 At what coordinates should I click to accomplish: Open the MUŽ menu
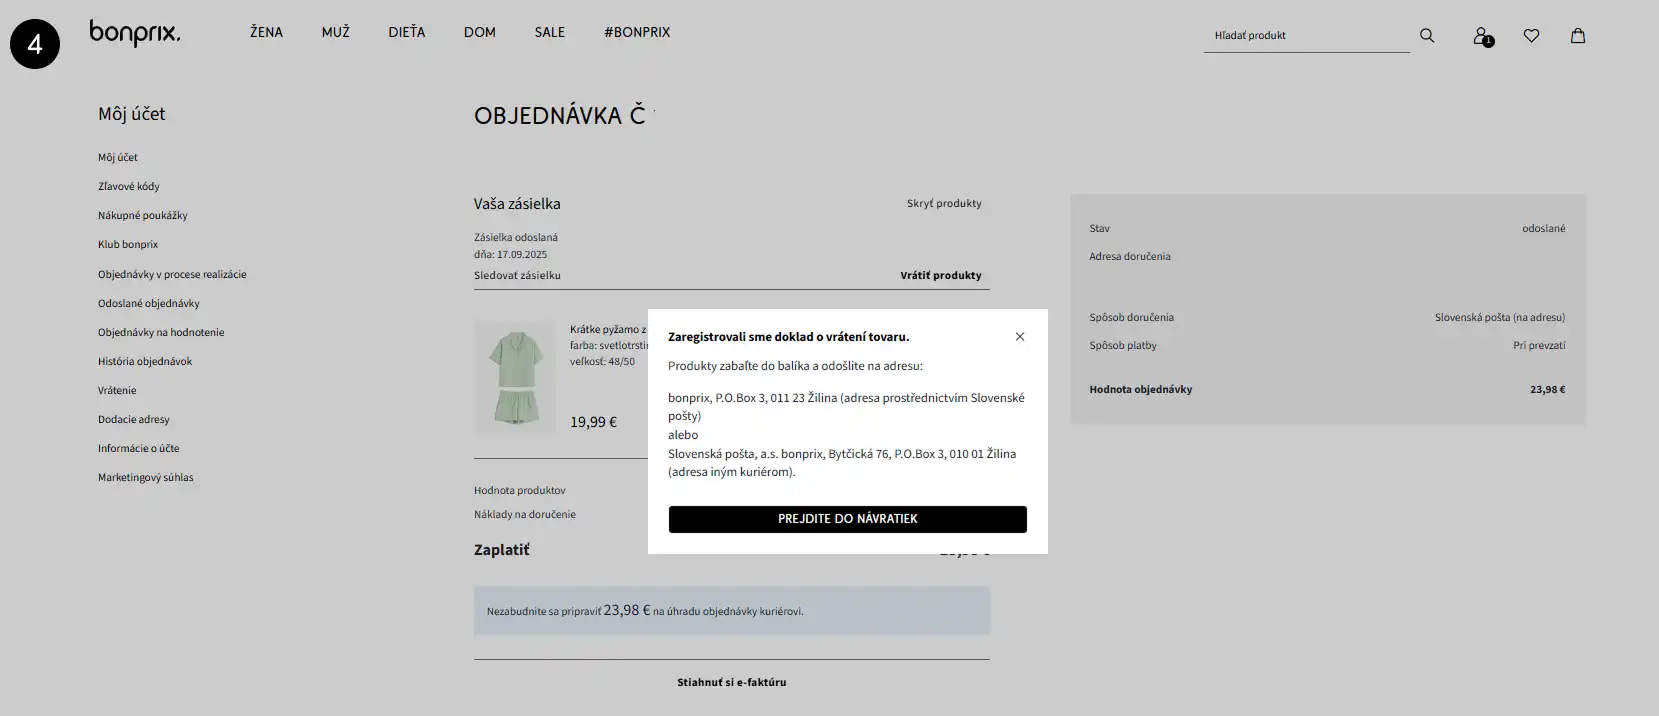pyautogui.click(x=336, y=32)
